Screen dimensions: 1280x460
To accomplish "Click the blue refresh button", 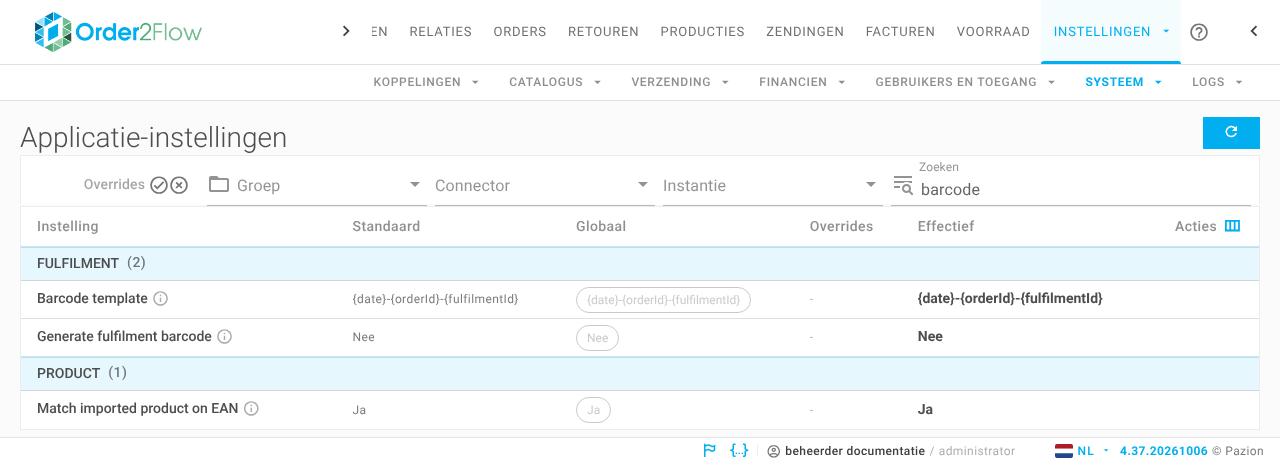I will pos(1231,132).
